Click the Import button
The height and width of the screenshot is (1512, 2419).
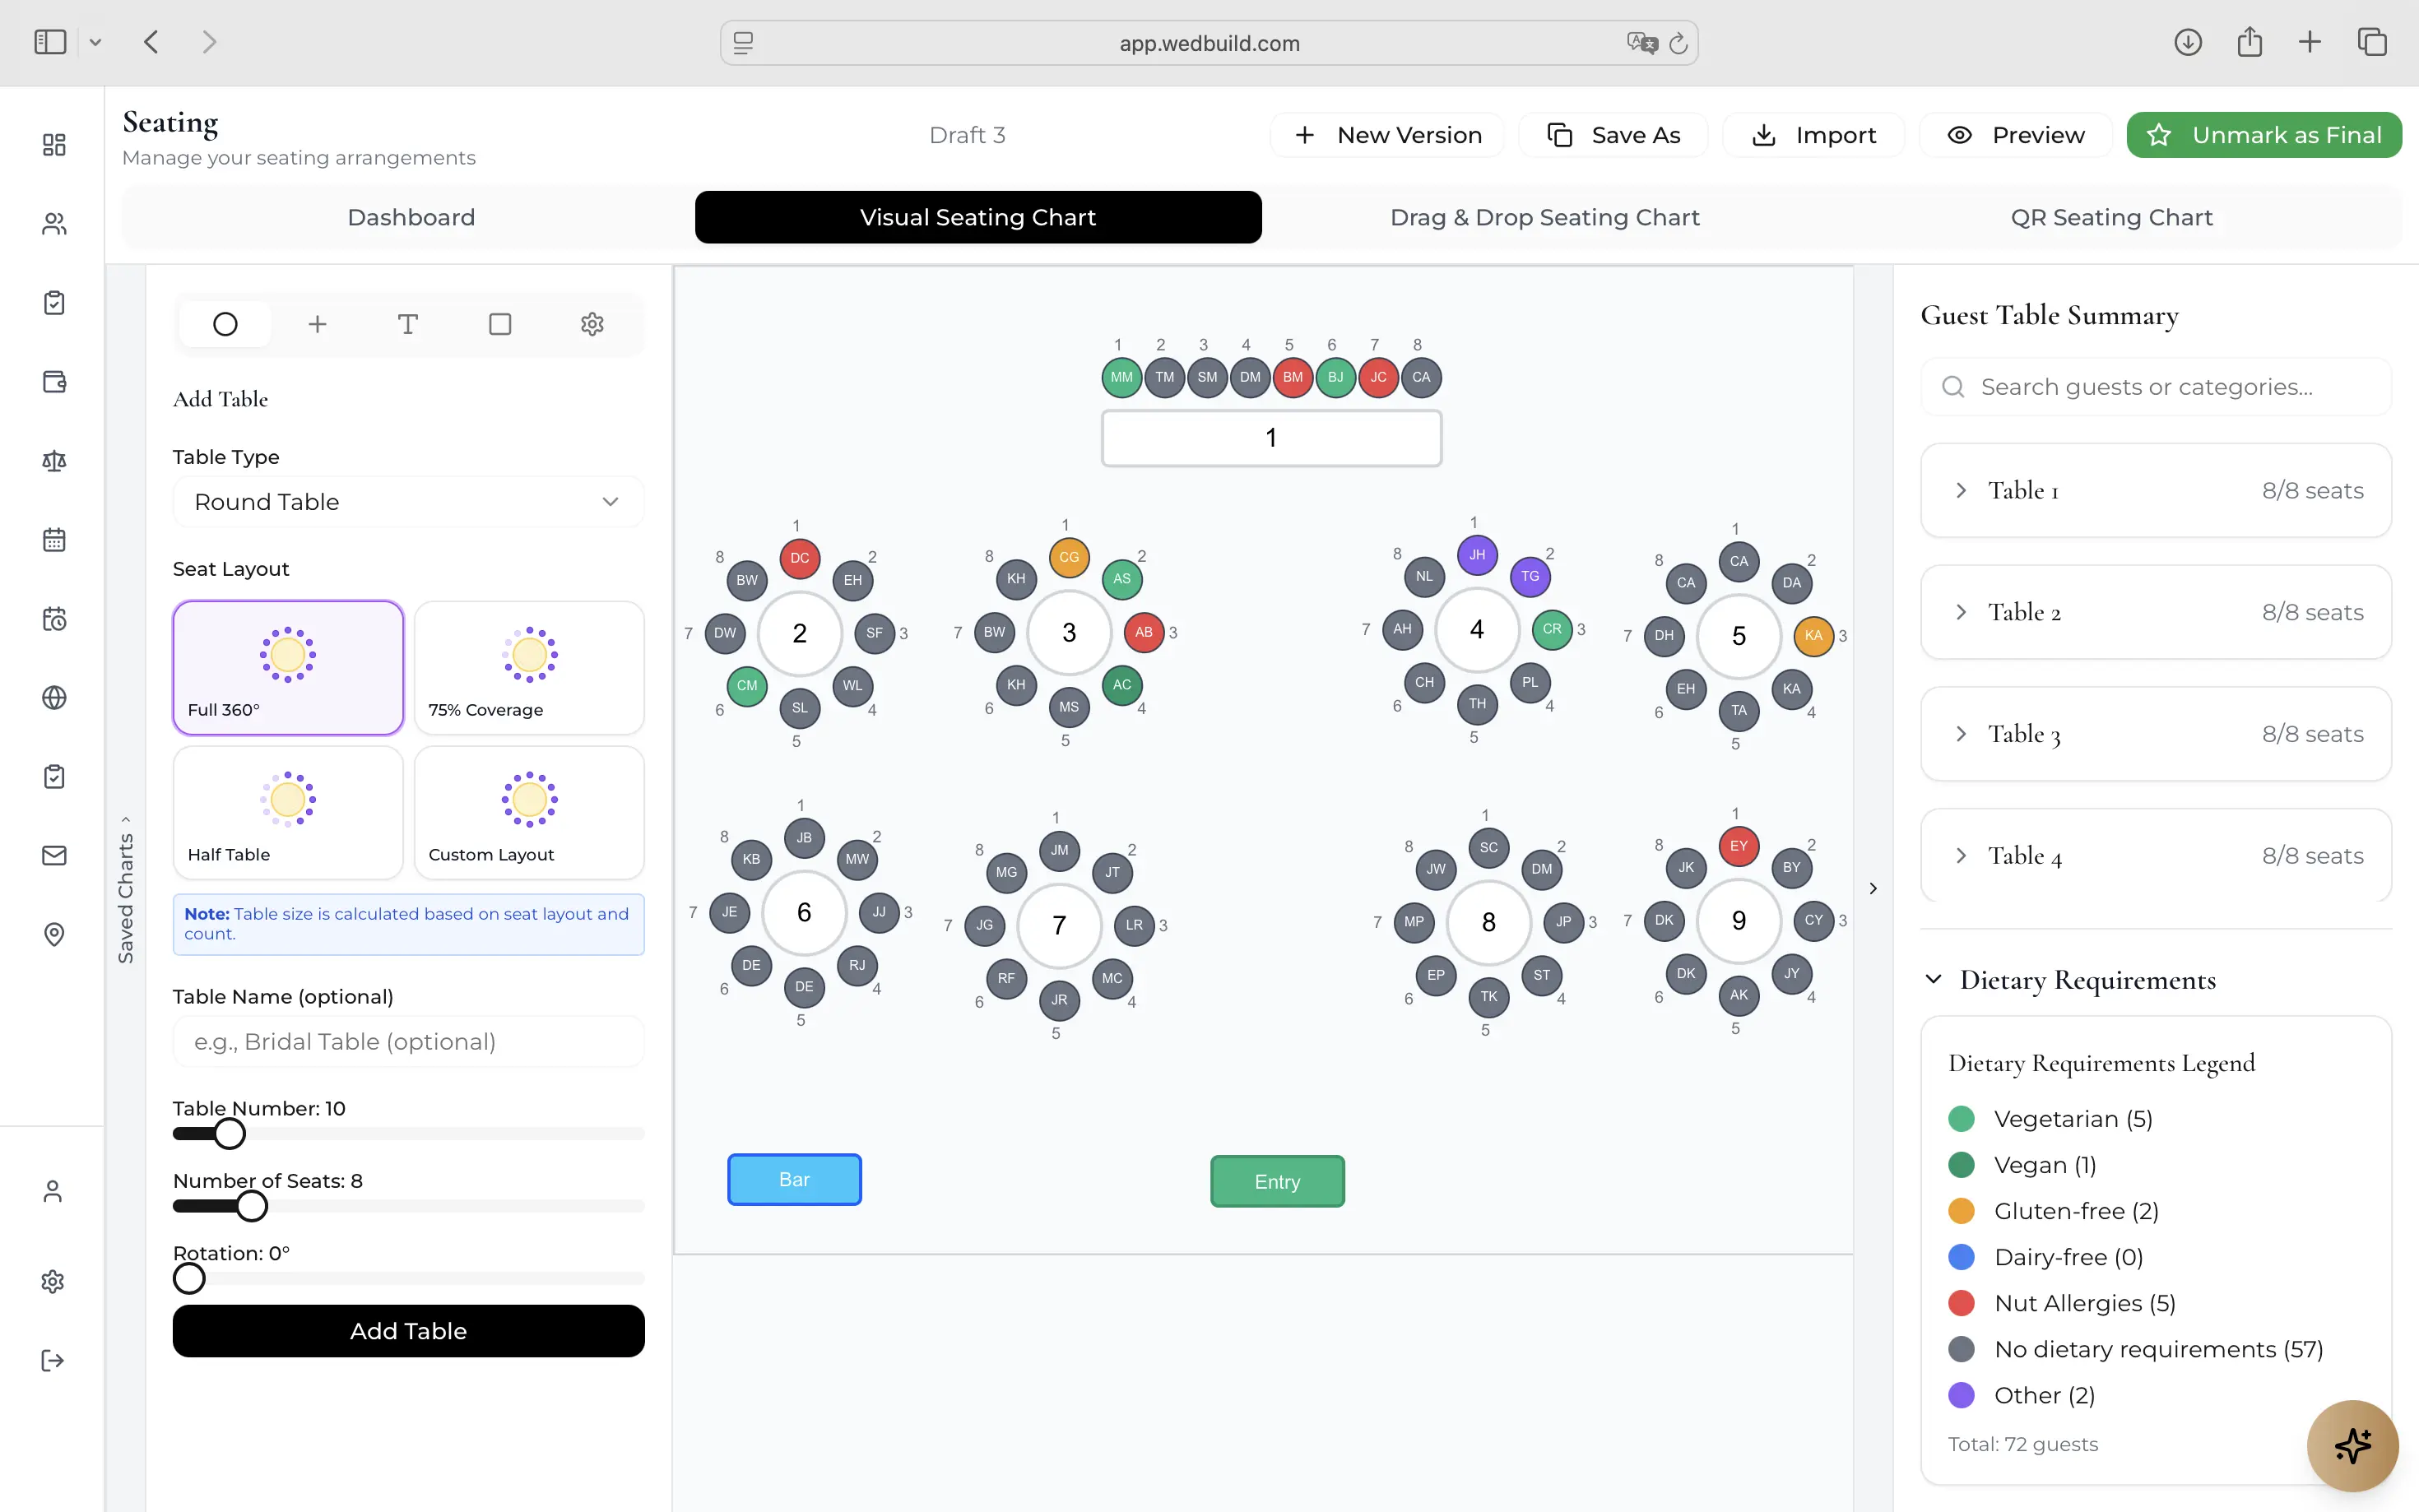coord(1814,135)
